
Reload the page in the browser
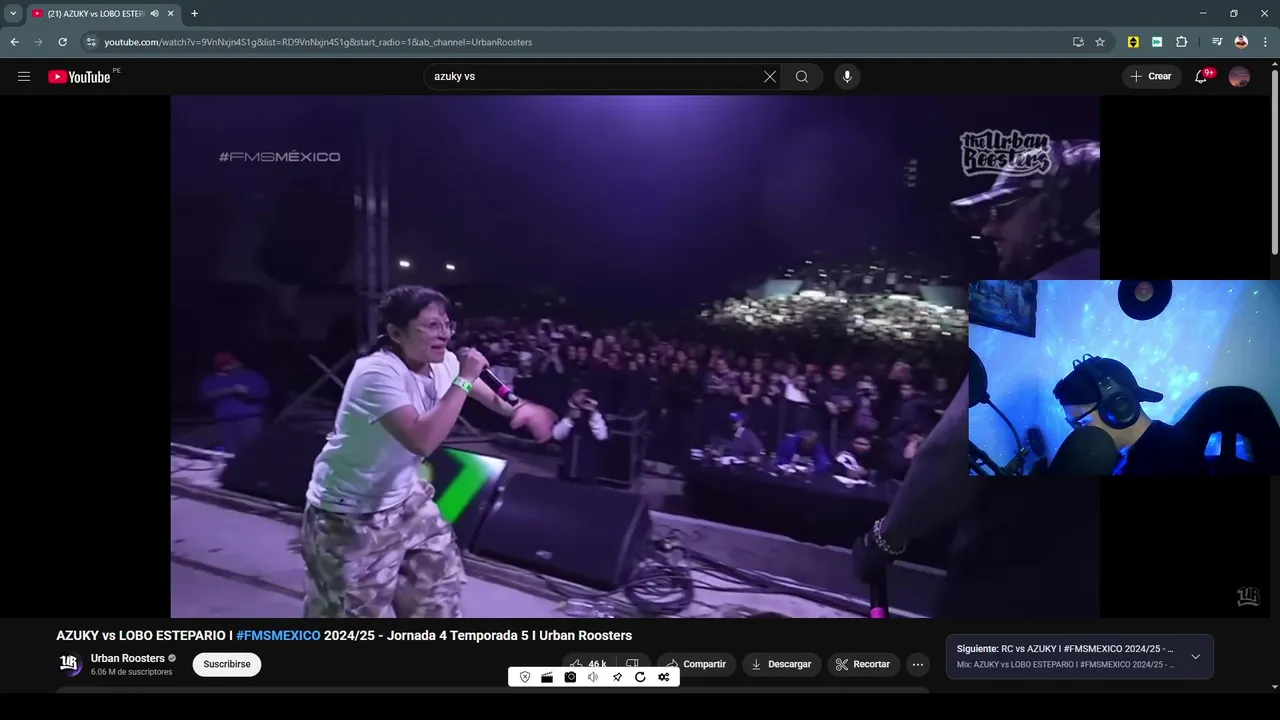point(62,42)
